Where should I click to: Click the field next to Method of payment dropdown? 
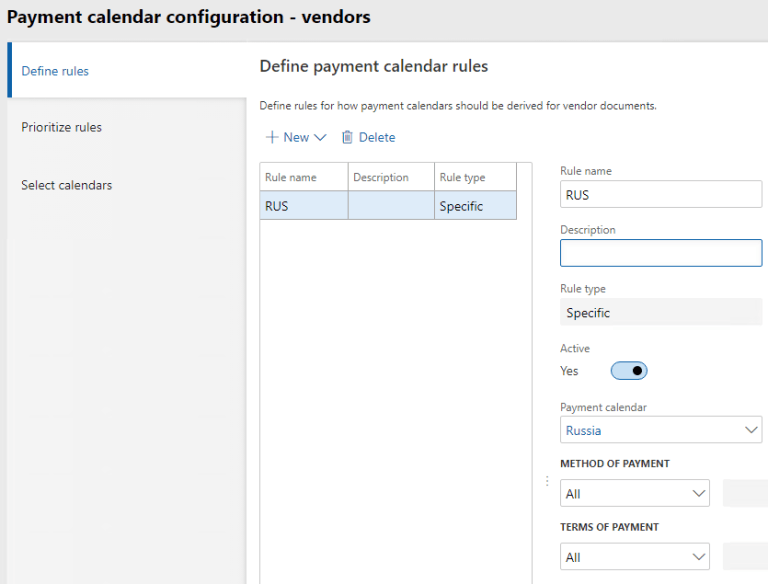click(x=745, y=493)
